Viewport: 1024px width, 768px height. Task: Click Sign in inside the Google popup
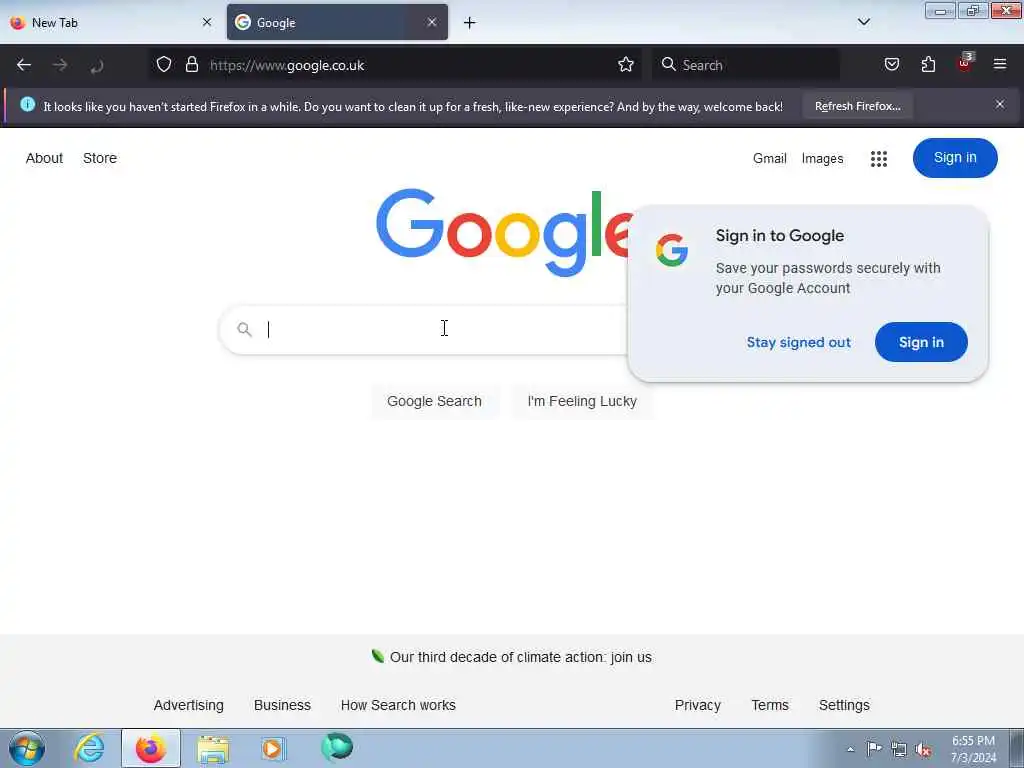point(921,342)
